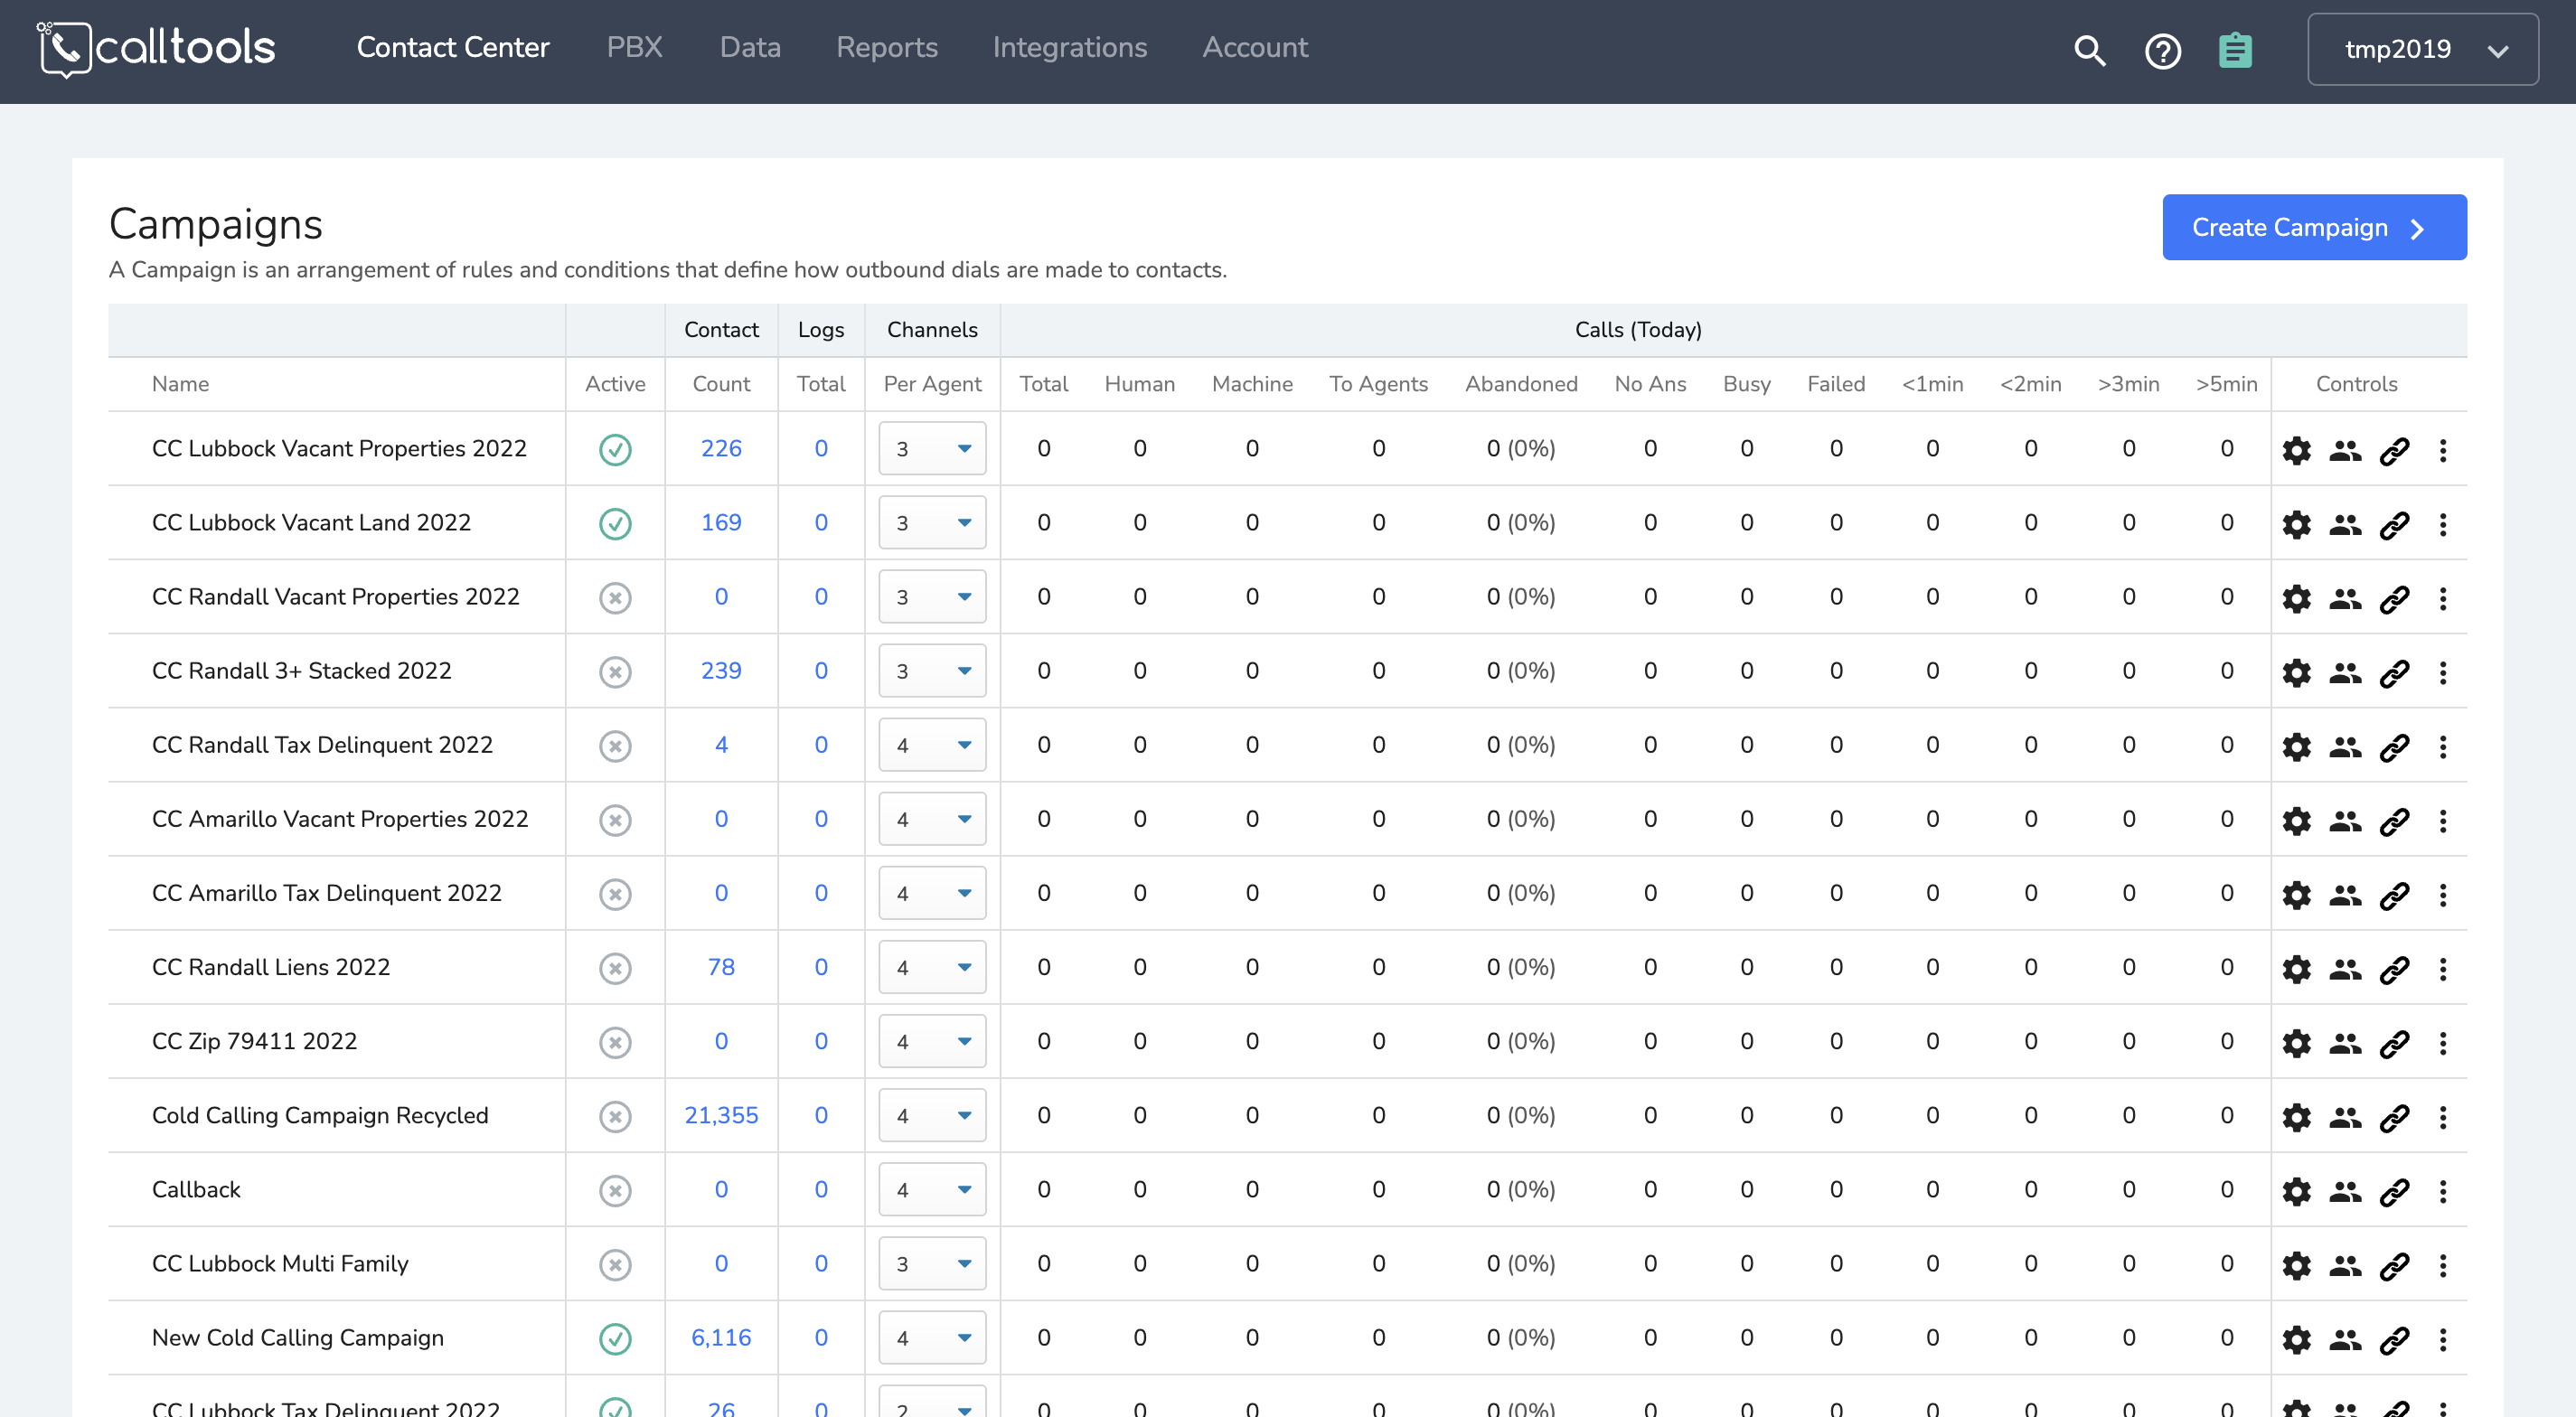Expand the tmp2019 account dropdown
This screenshot has width=2576, height=1417.
coord(2422,50)
